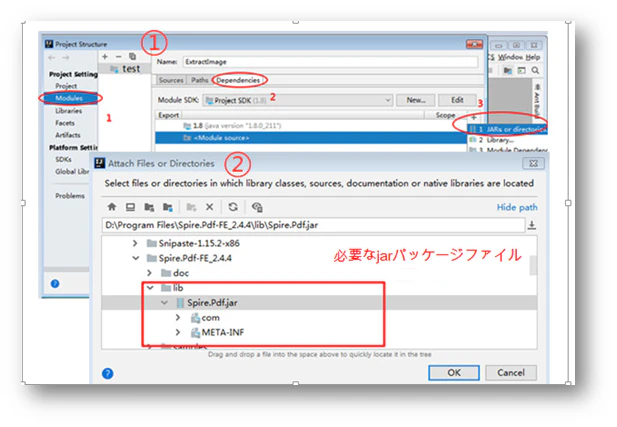Select Libraries in the settings sidebar
Screen dimensions: 617x427
tap(69, 111)
